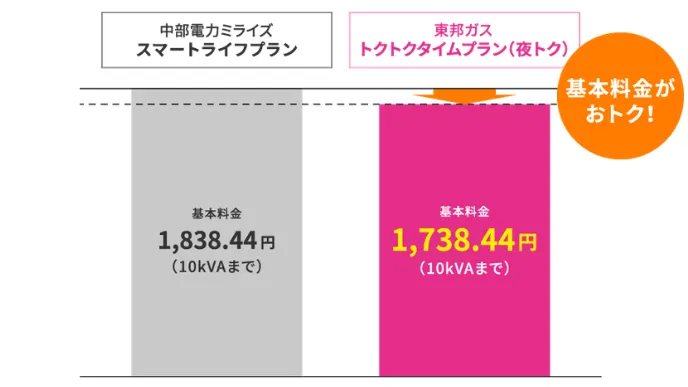Screen dimensions: 688x387
Task: Click the 1,838.44円 price text
Action: 217,241
